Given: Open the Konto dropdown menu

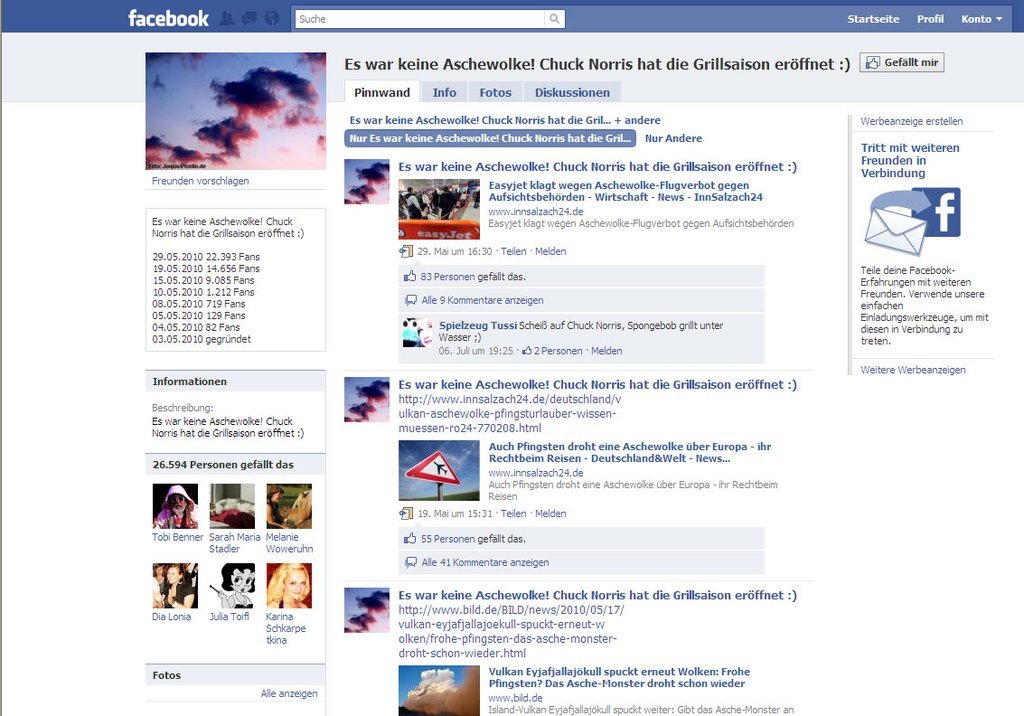Looking at the screenshot, I should (x=981, y=19).
